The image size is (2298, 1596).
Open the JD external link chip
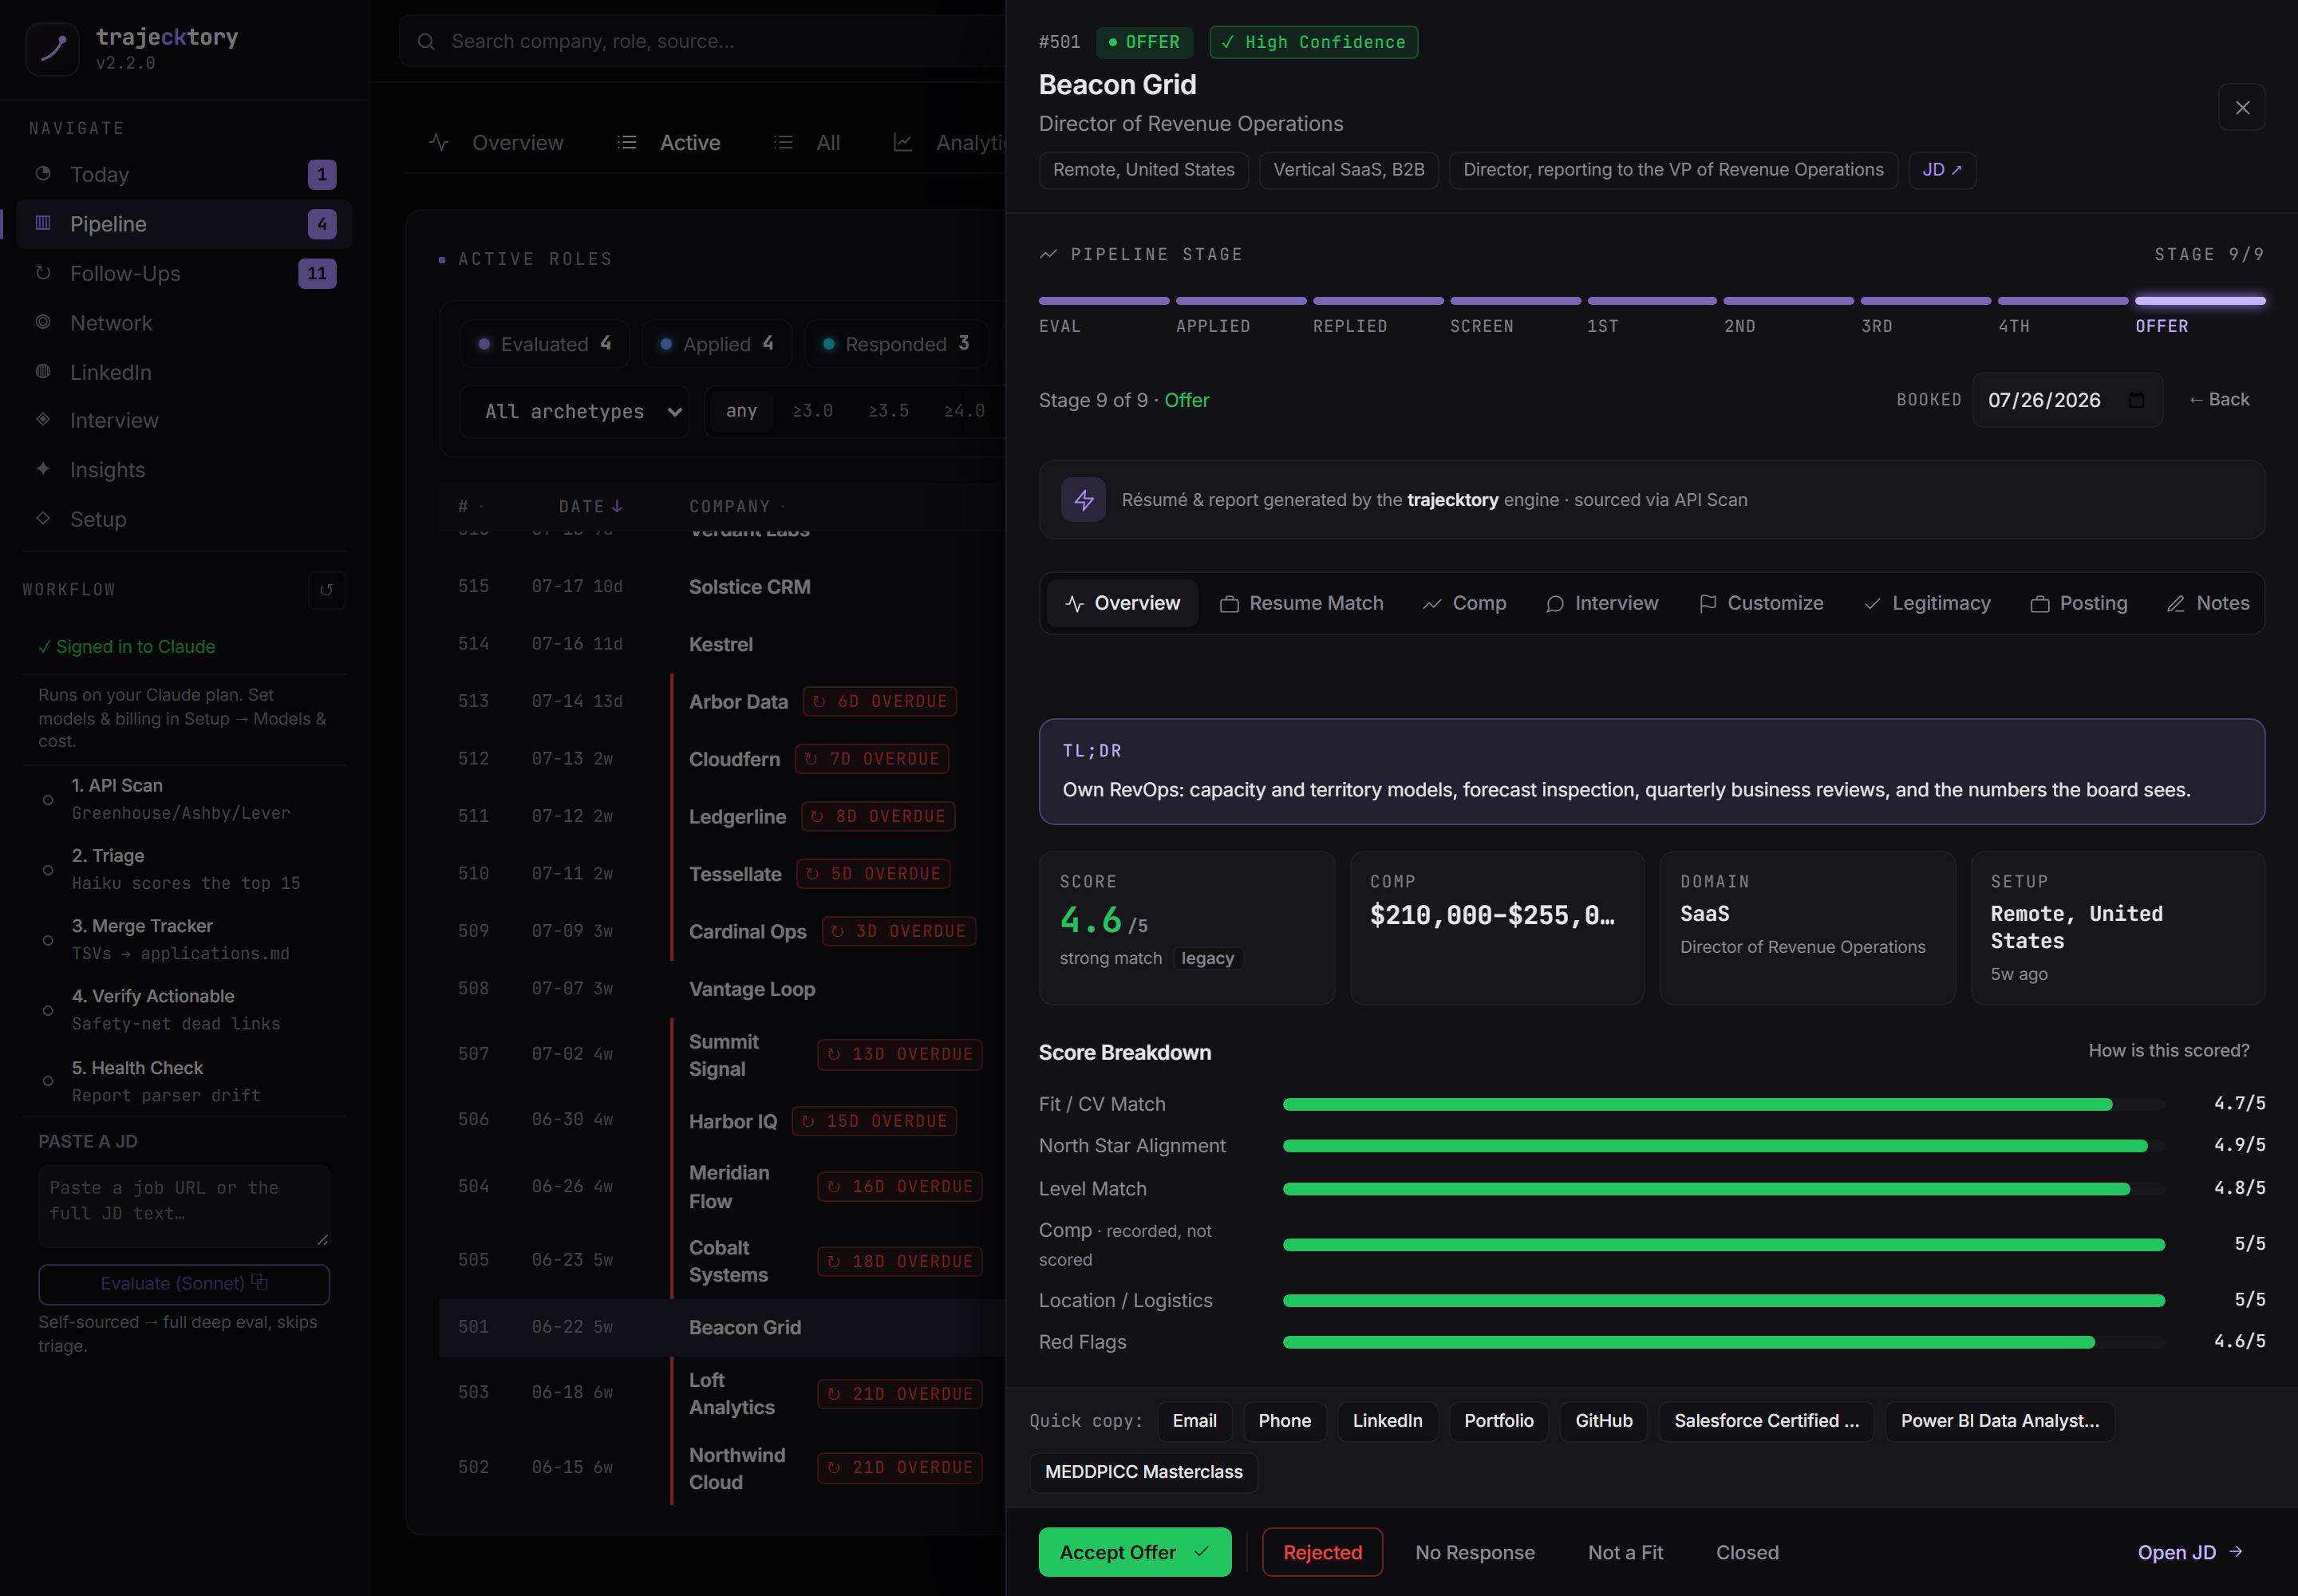click(x=1942, y=170)
